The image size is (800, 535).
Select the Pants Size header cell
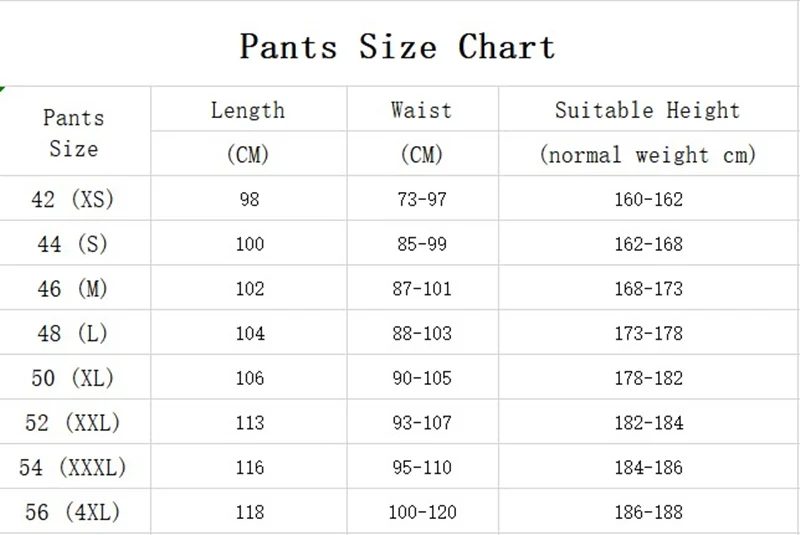coord(74,133)
